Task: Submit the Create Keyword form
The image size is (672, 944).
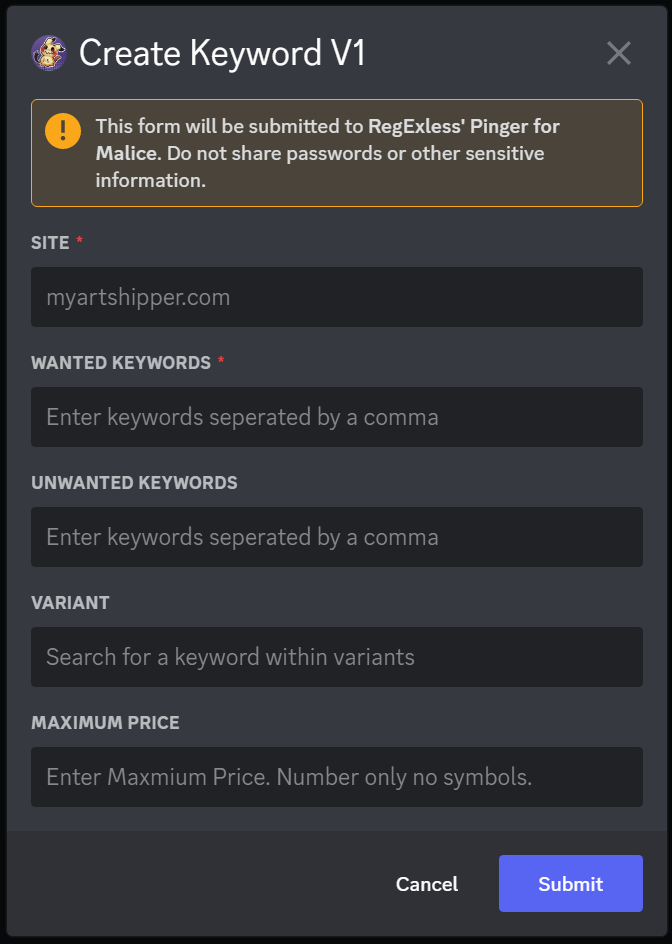Action: 570,884
